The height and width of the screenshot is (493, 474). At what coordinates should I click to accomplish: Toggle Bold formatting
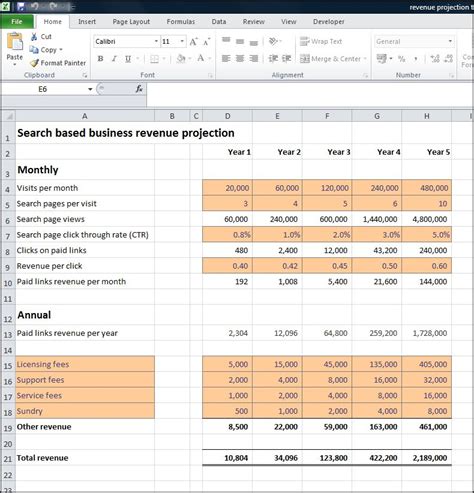click(x=100, y=59)
